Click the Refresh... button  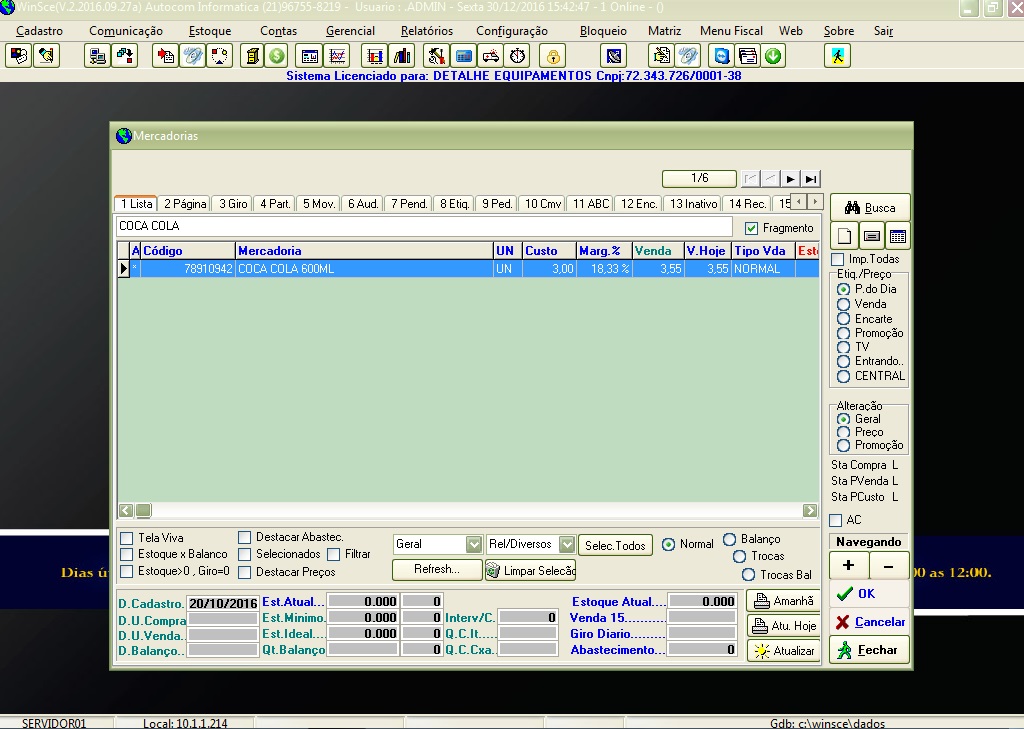[437, 570]
